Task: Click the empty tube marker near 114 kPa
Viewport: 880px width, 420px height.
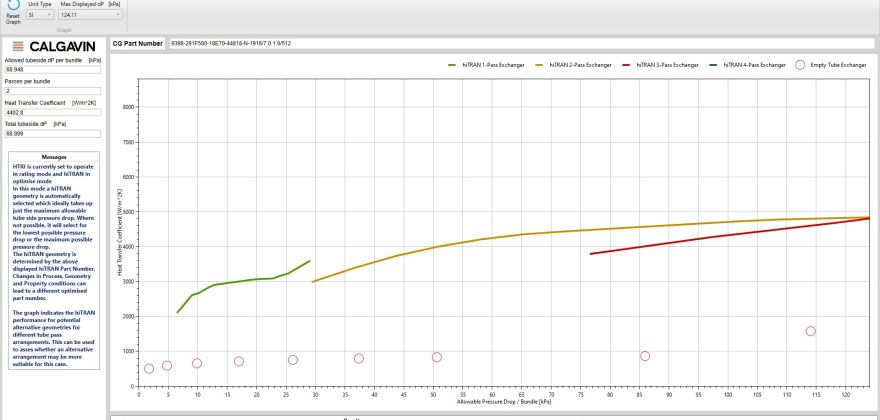Action: [x=810, y=331]
